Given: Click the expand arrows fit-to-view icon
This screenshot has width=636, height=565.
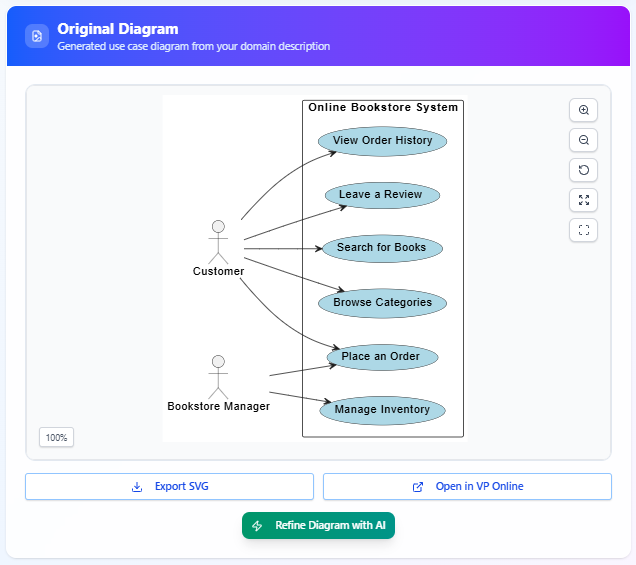Looking at the screenshot, I should [x=584, y=200].
